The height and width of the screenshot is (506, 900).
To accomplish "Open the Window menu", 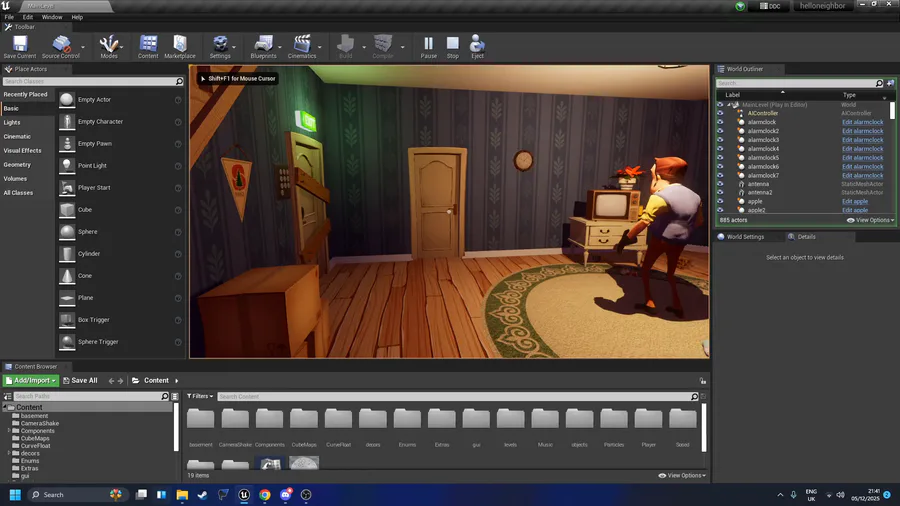I will 52,17.
